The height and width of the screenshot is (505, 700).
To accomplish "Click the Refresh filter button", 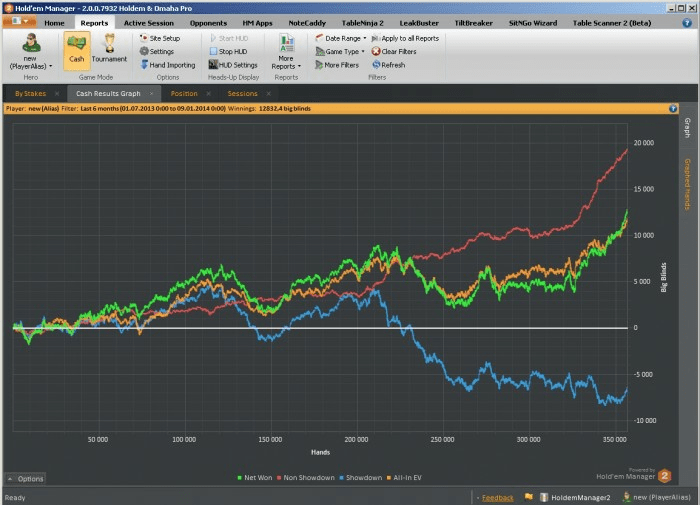I will [x=389, y=65].
